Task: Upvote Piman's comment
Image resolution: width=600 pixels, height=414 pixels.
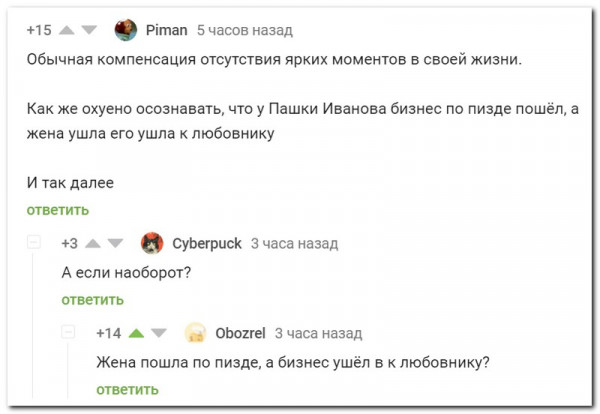Action: point(68,31)
